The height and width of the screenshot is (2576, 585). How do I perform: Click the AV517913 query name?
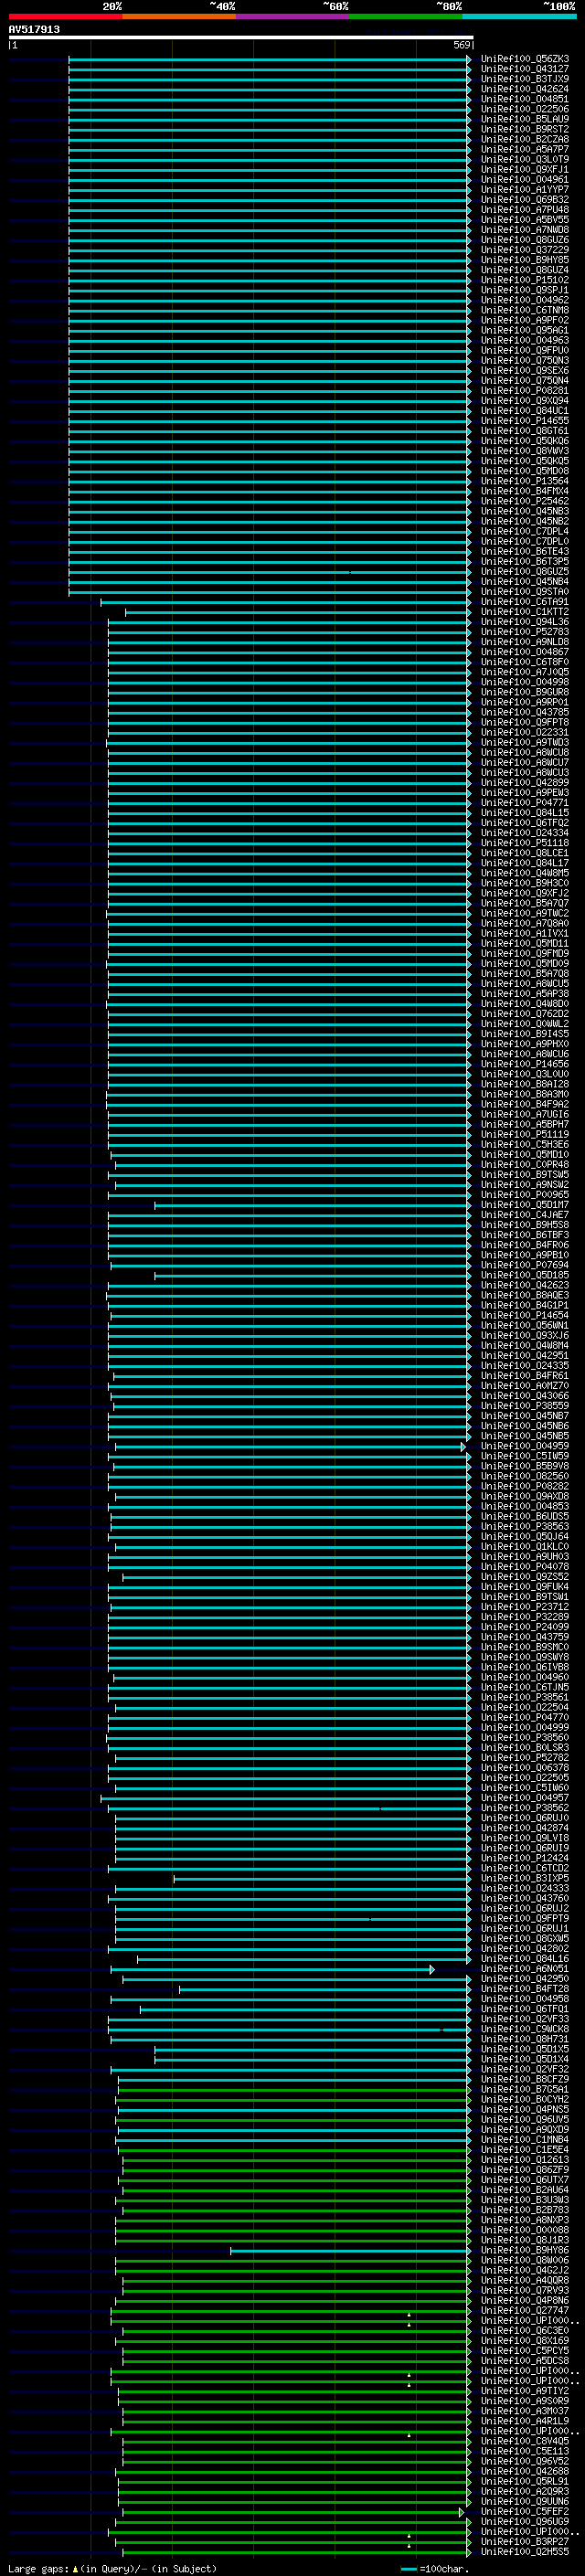(x=34, y=29)
